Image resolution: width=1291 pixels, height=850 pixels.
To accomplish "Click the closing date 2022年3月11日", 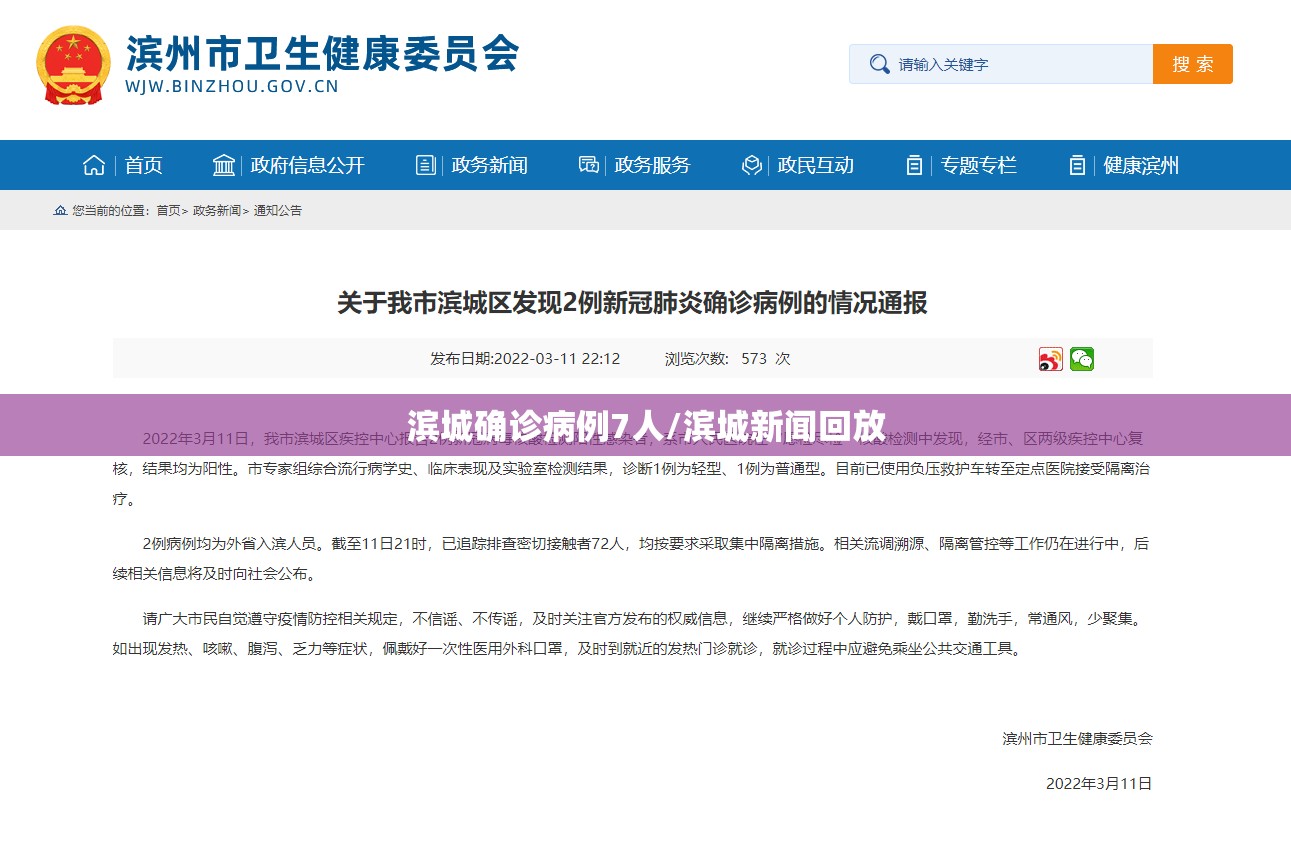I will click(x=1099, y=784).
